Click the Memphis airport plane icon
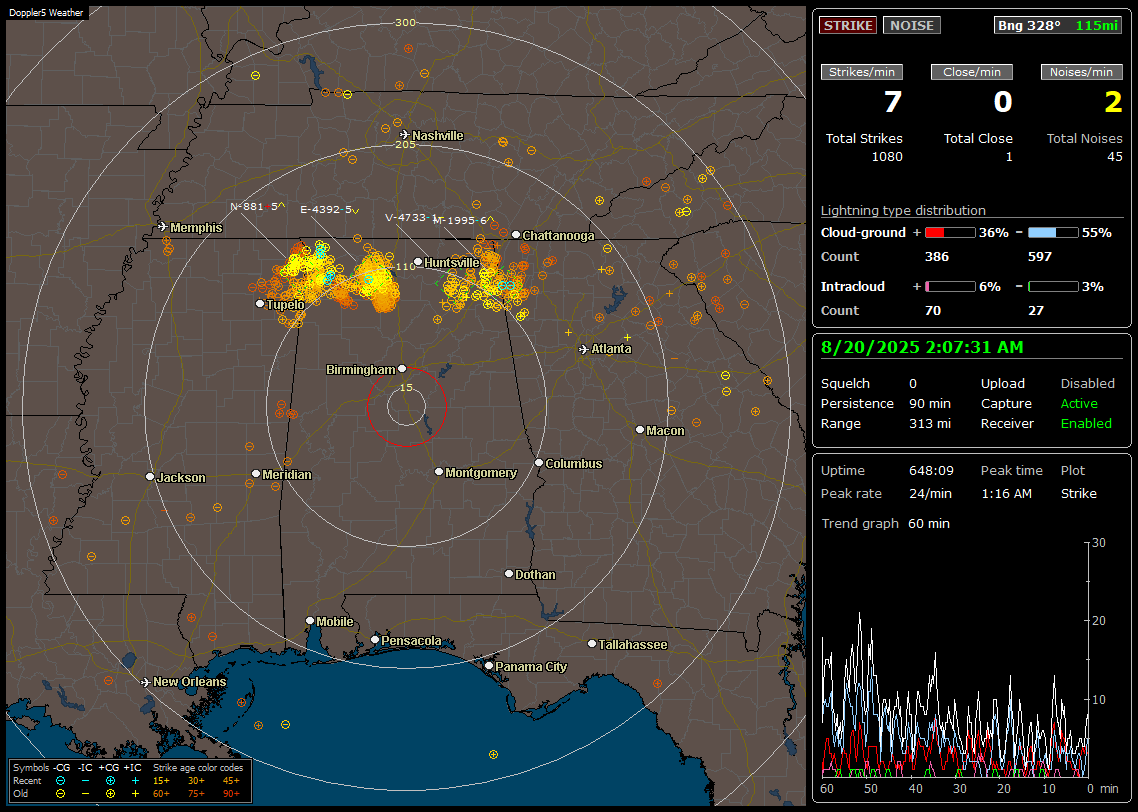The image size is (1138, 812). (163, 227)
